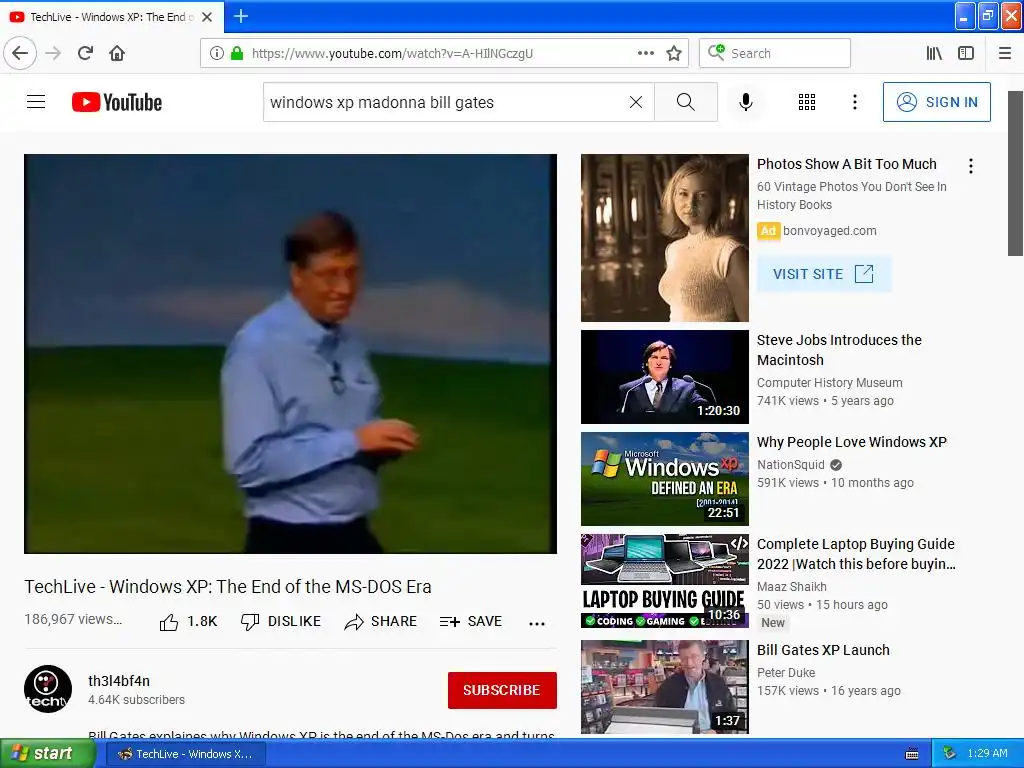Go to YouTube home via logo

click(117, 103)
